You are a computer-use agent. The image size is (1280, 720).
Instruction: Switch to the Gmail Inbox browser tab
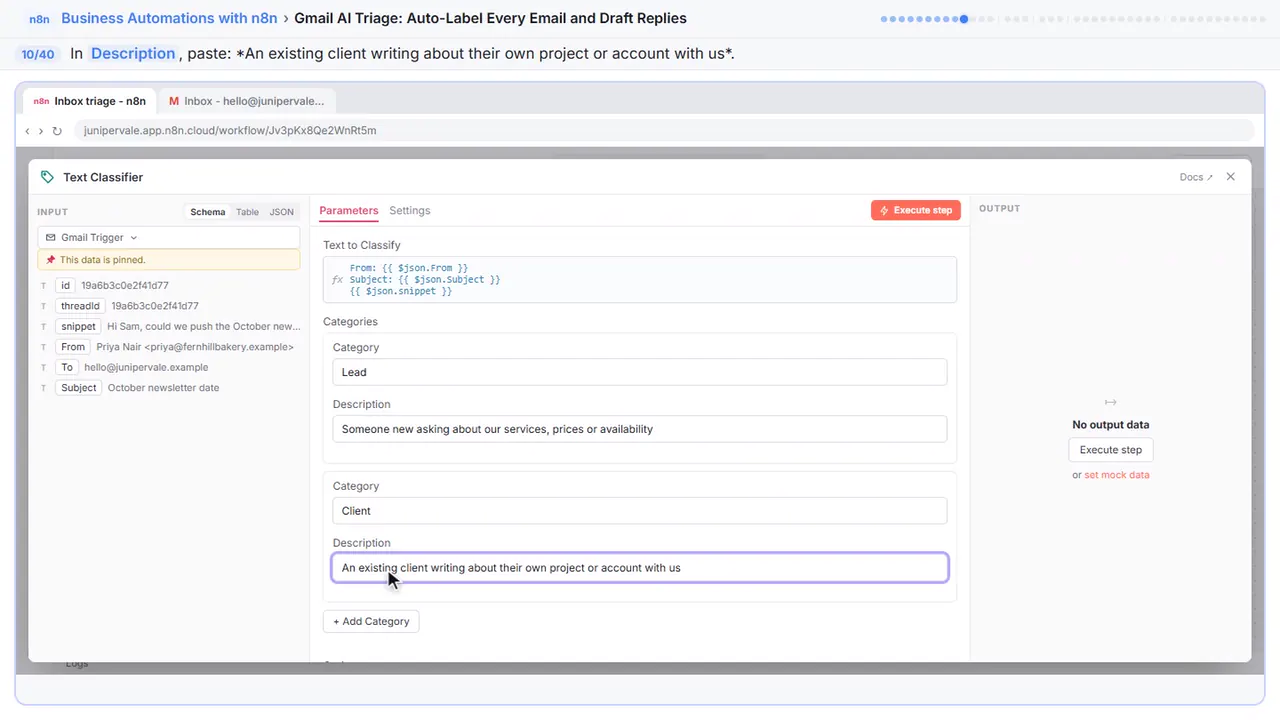246,101
